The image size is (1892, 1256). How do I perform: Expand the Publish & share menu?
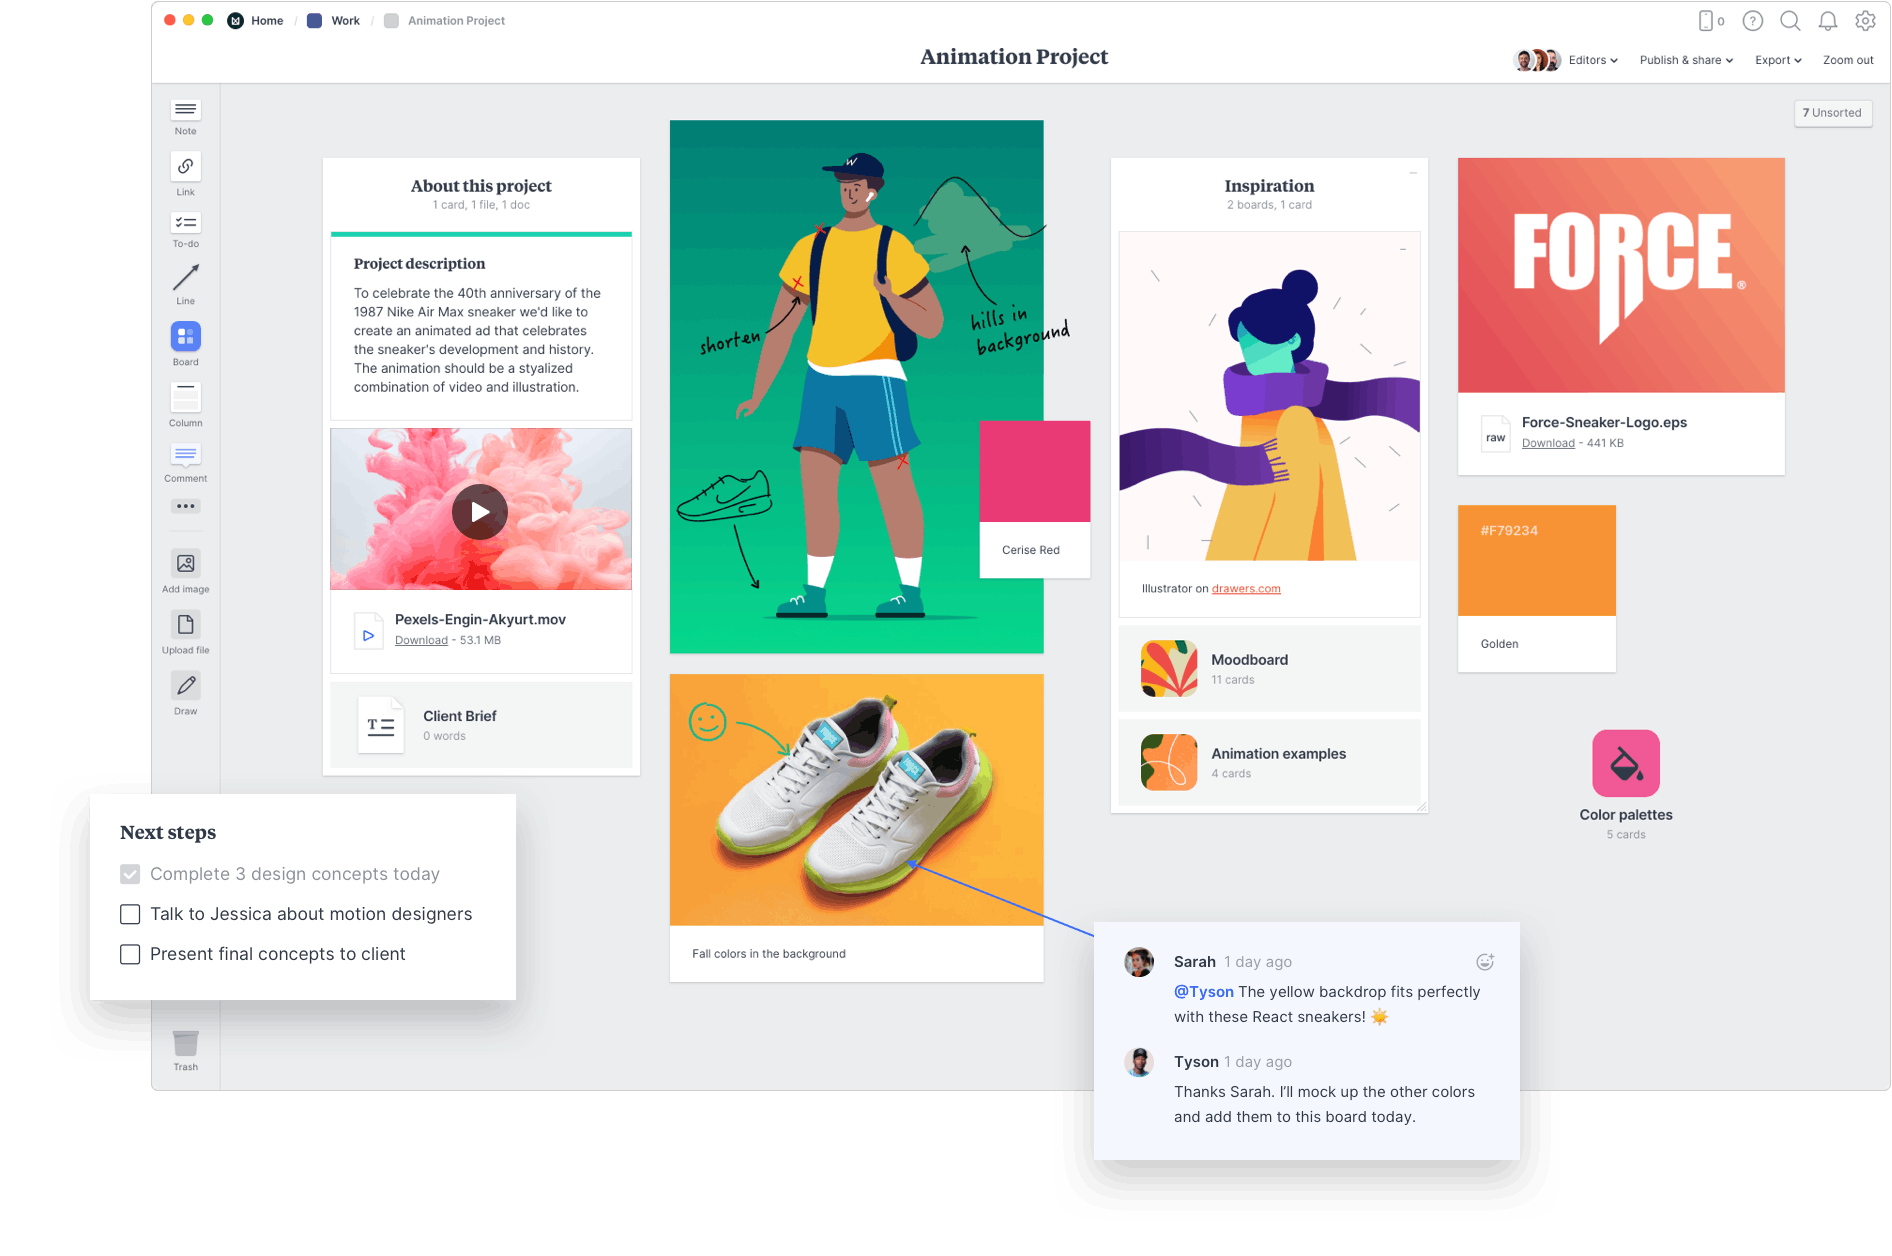(x=1685, y=60)
